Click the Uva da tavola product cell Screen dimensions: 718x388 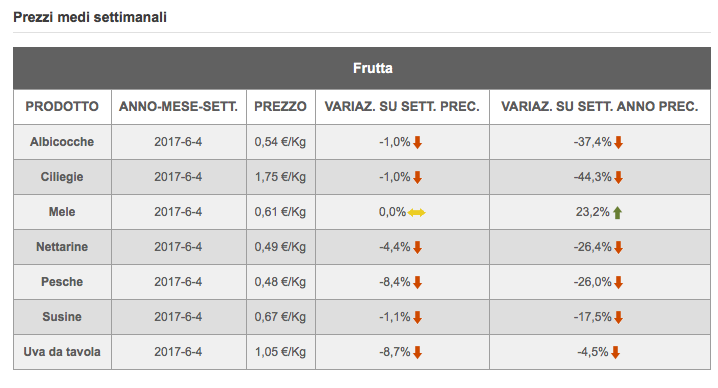point(62,352)
